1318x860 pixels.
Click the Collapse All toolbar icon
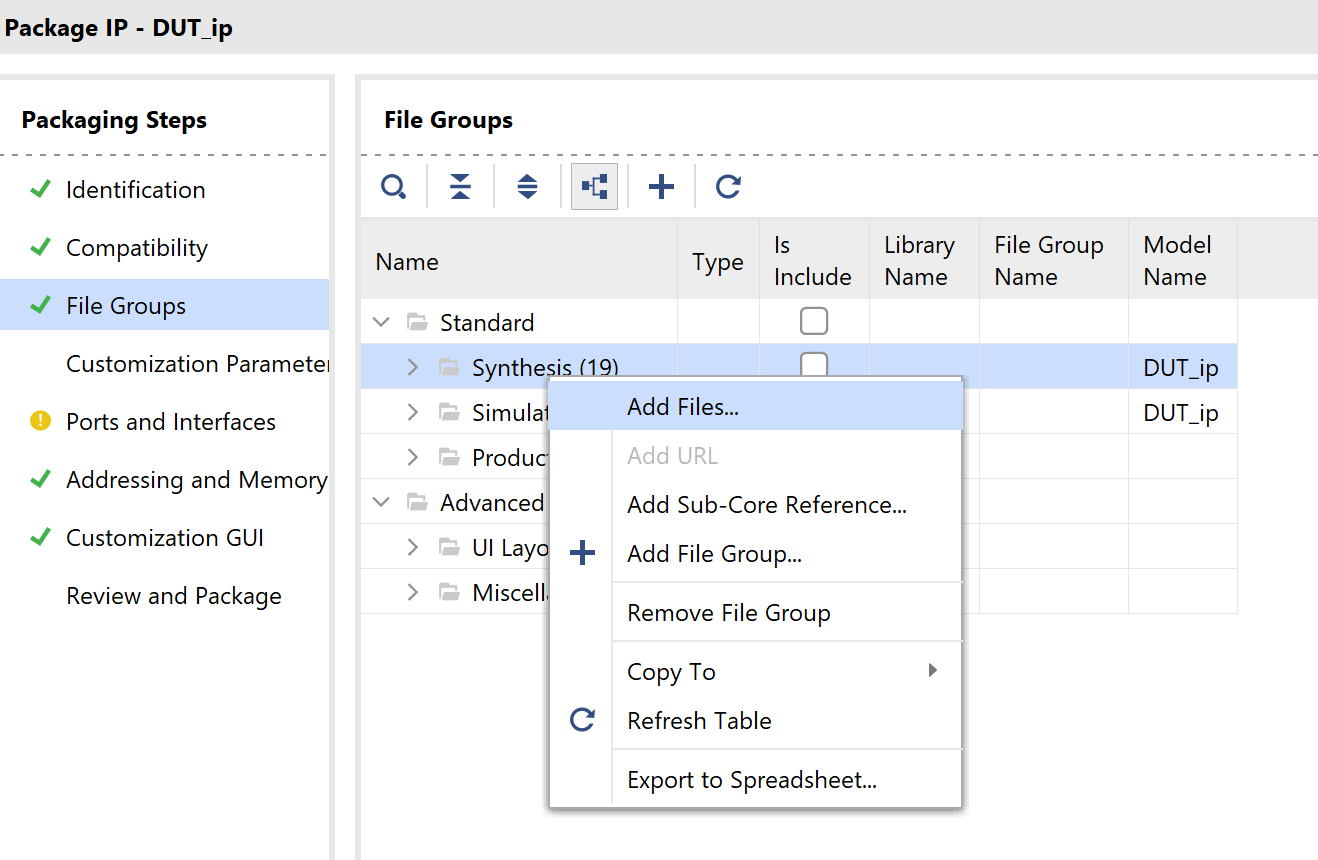460,187
